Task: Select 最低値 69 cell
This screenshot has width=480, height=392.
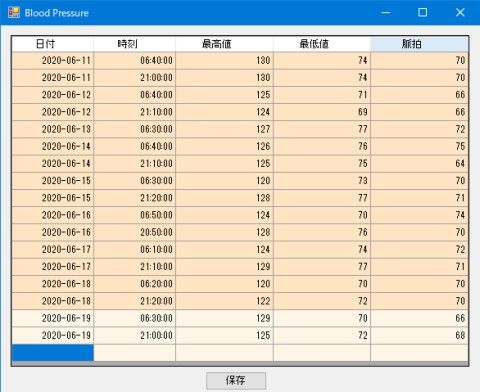Action: pyautogui.click(x=322, y=112)
